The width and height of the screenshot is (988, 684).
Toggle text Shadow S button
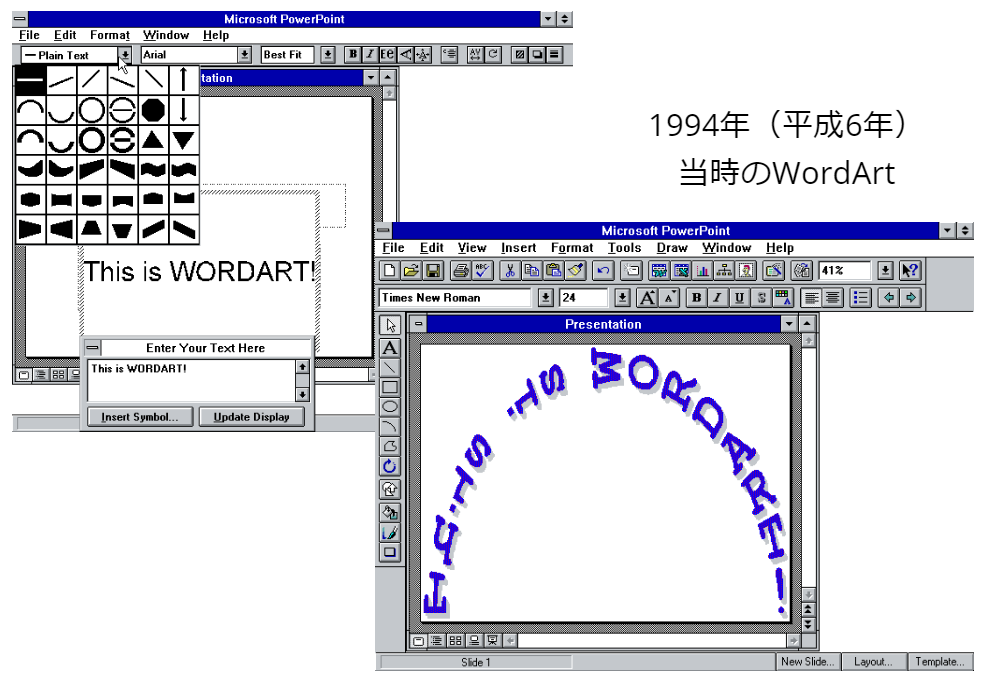click(x=761, y=298)
